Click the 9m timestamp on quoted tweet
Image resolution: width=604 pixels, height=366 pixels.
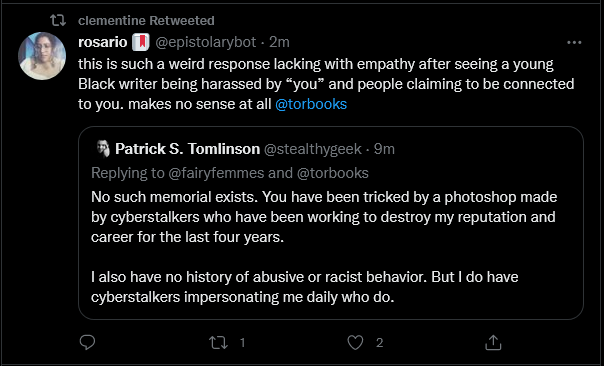pyautogui.click(x=384, y=149)
